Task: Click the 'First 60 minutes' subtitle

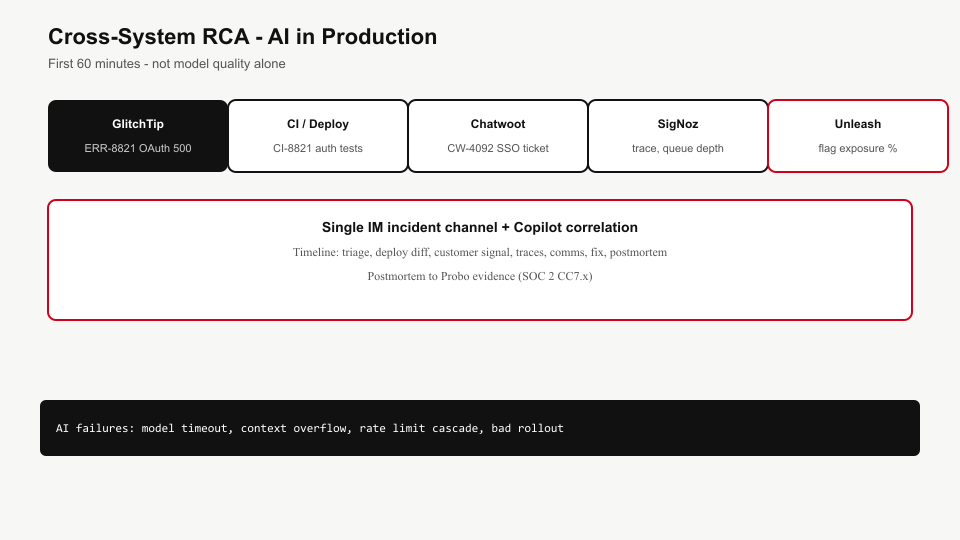Action: pos(167,64)
